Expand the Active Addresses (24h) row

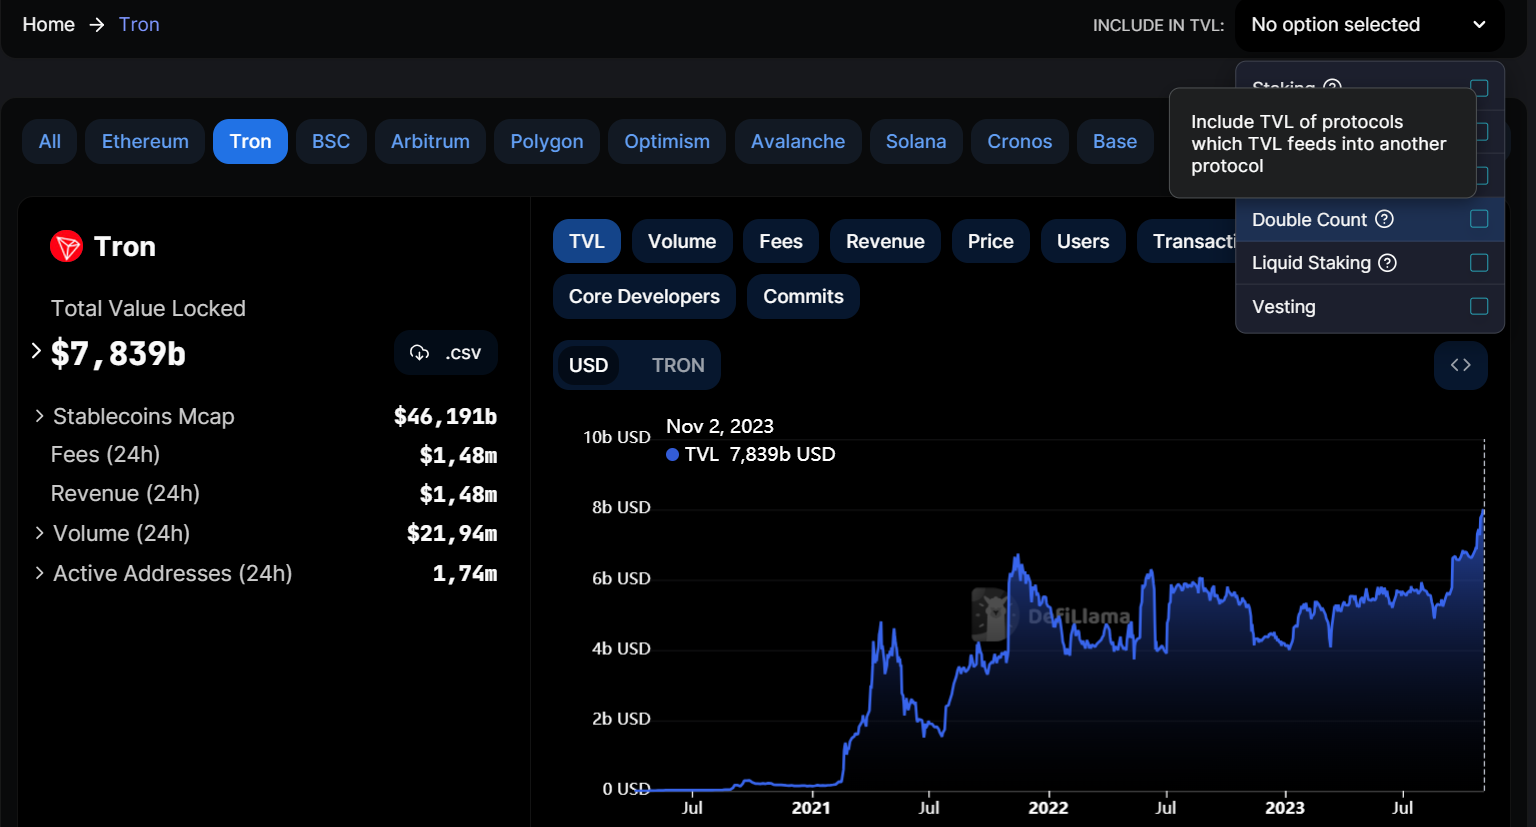coord(39,573)
